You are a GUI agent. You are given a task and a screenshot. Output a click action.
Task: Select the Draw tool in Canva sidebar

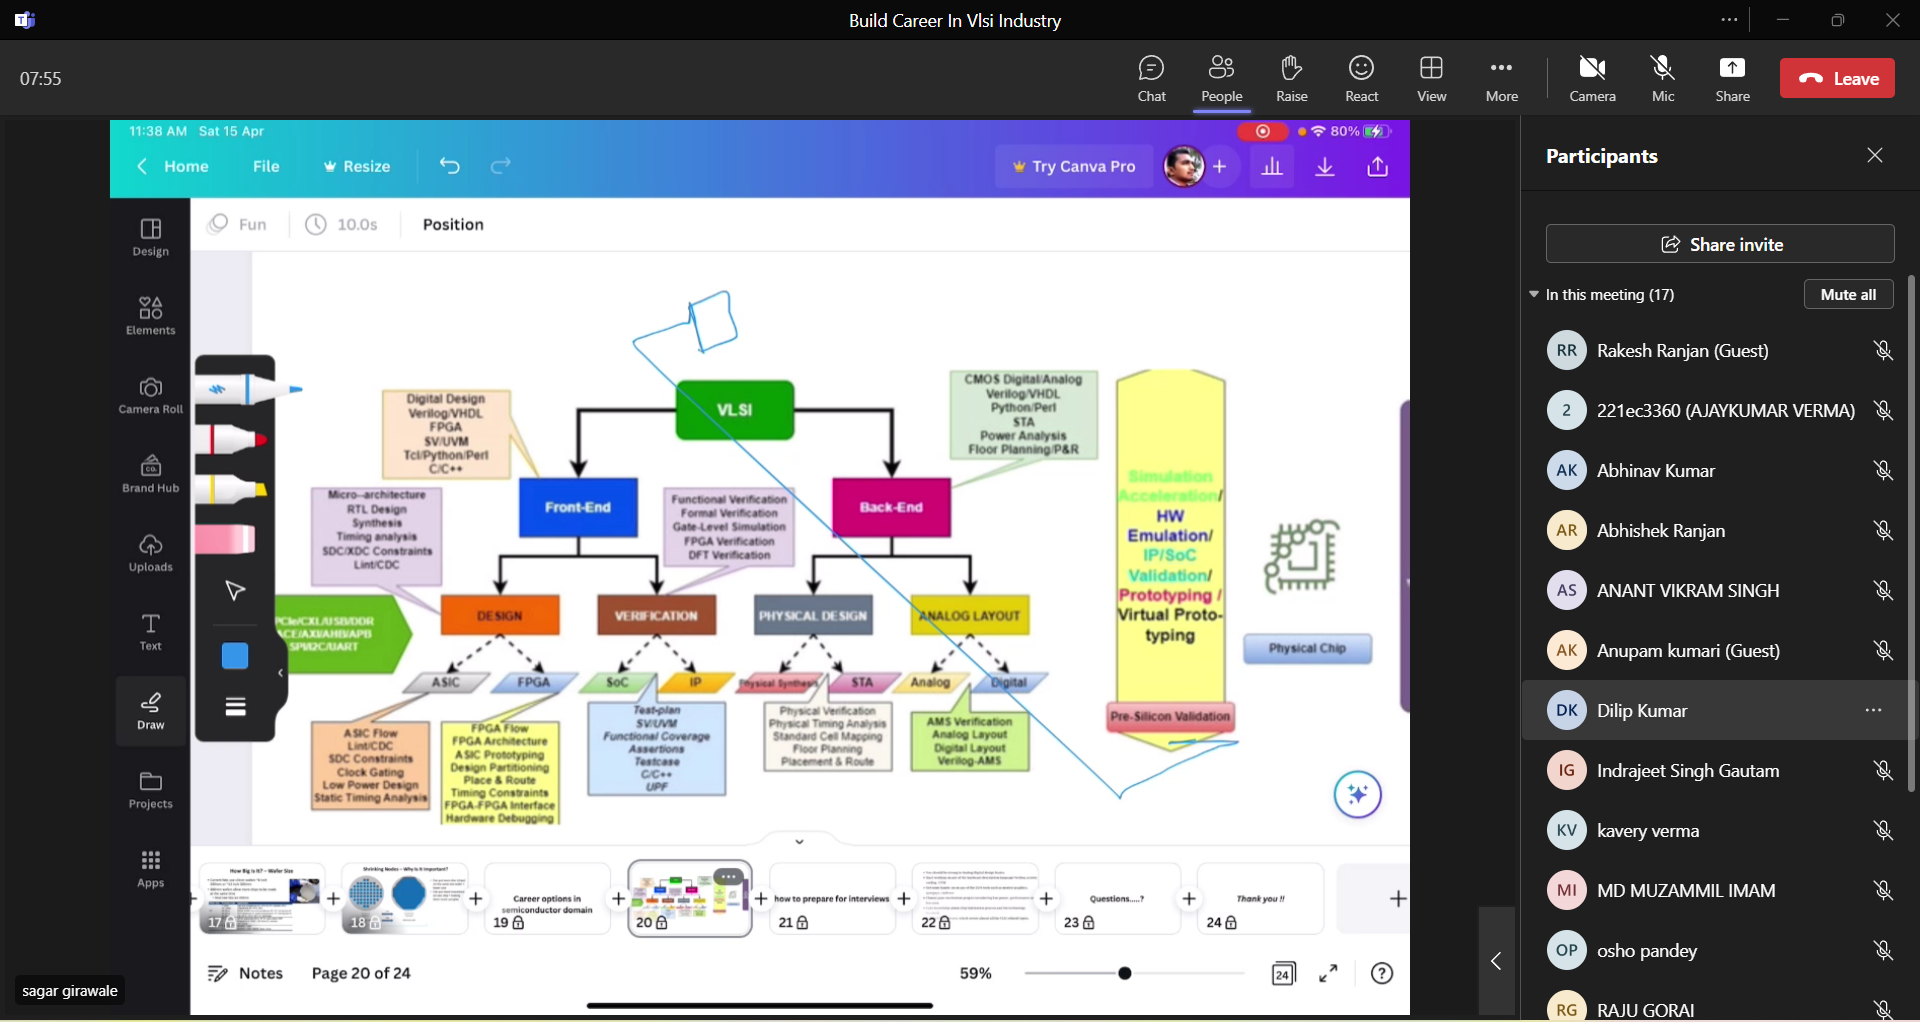click(150, 710)
